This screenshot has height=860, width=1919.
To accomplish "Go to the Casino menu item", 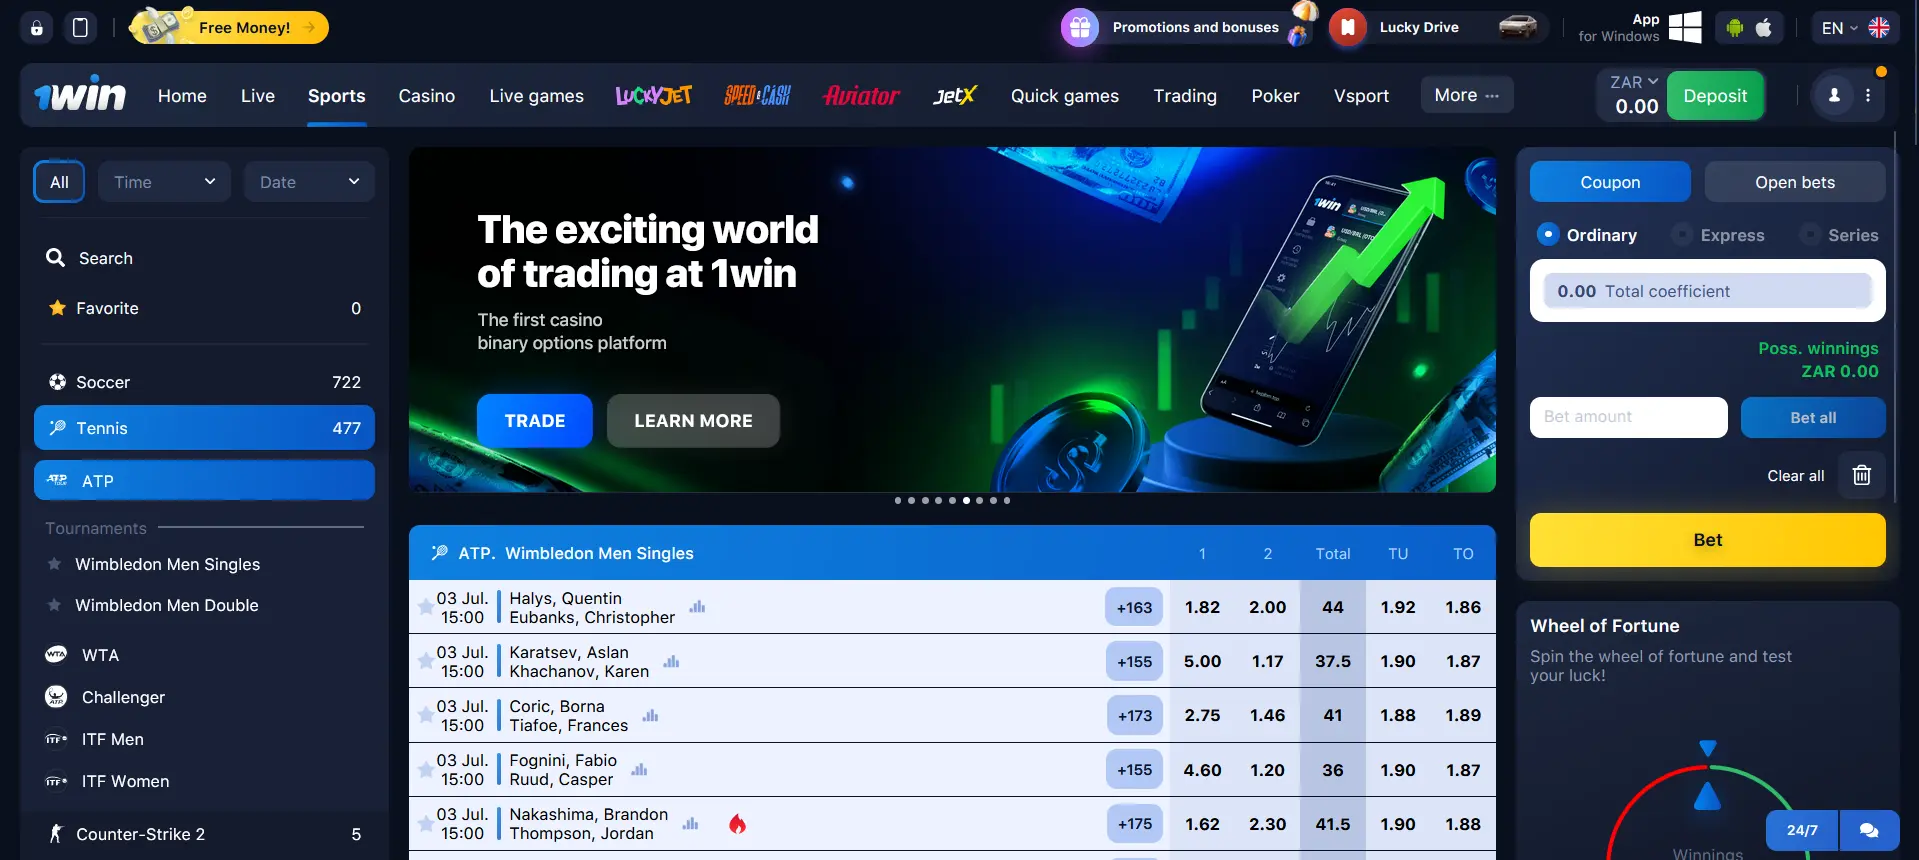I will [427, 96].
